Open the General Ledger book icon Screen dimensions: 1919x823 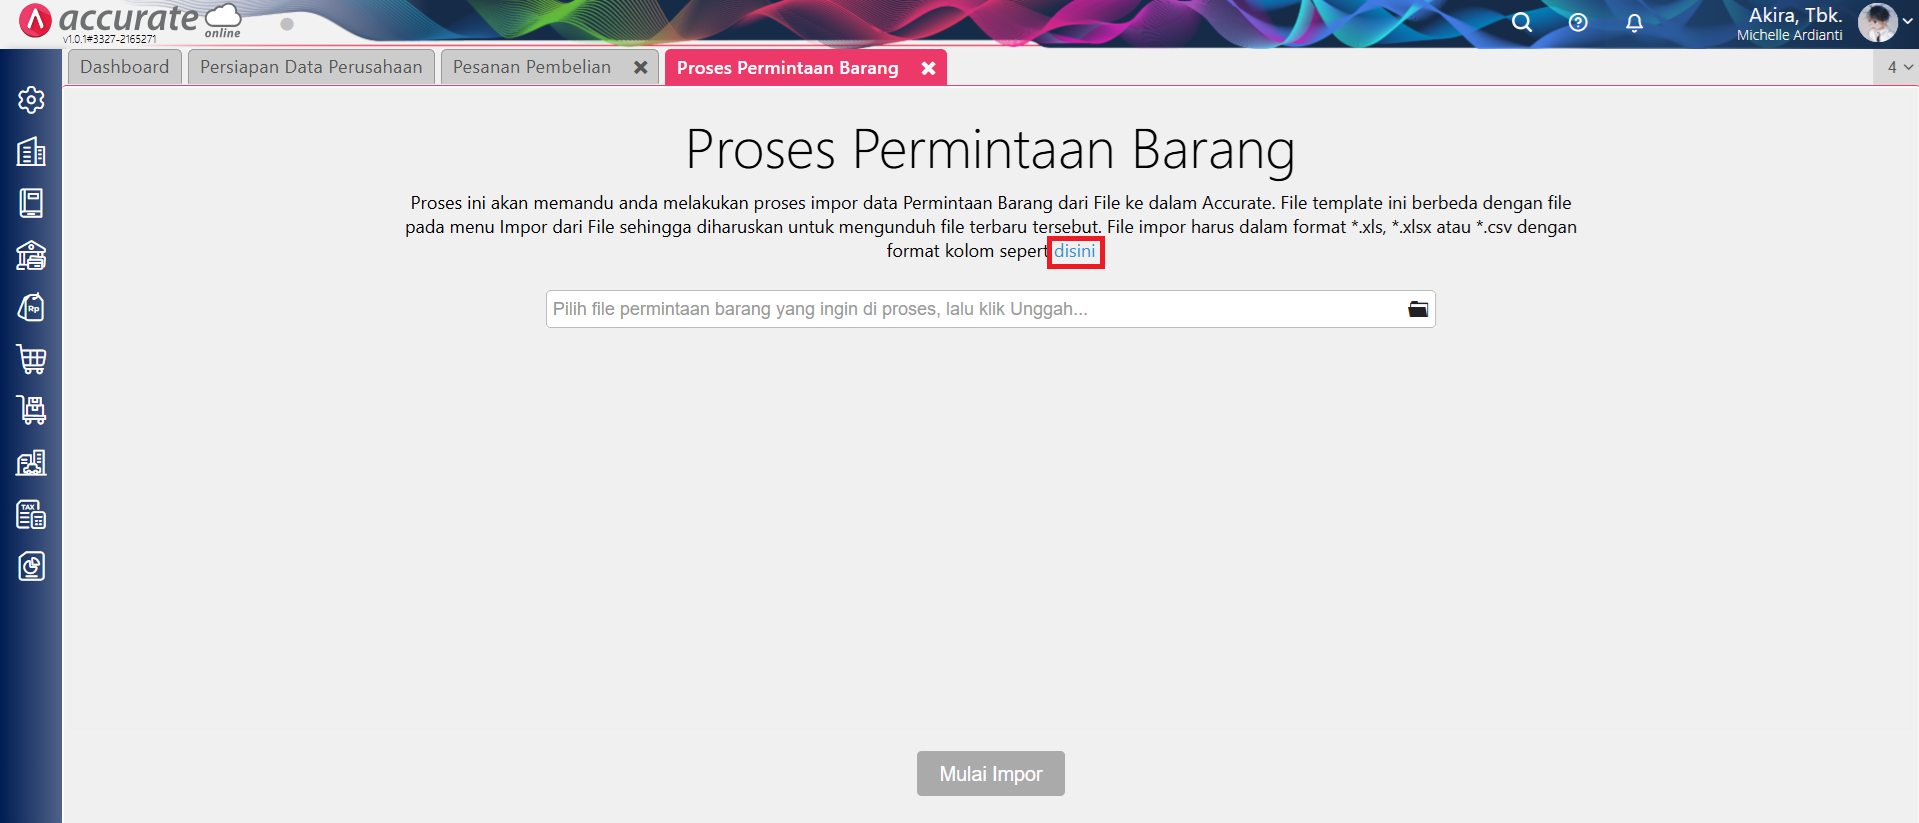(x=31, y=203)
